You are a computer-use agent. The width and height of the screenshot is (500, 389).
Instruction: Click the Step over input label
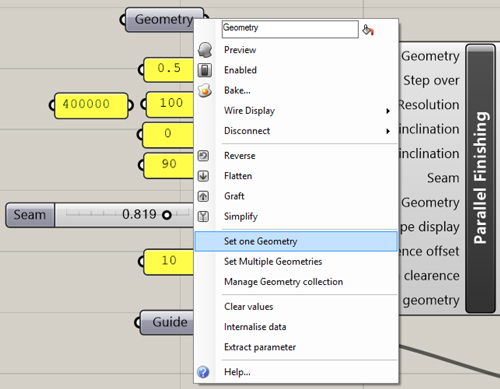[x=431, y=80]
